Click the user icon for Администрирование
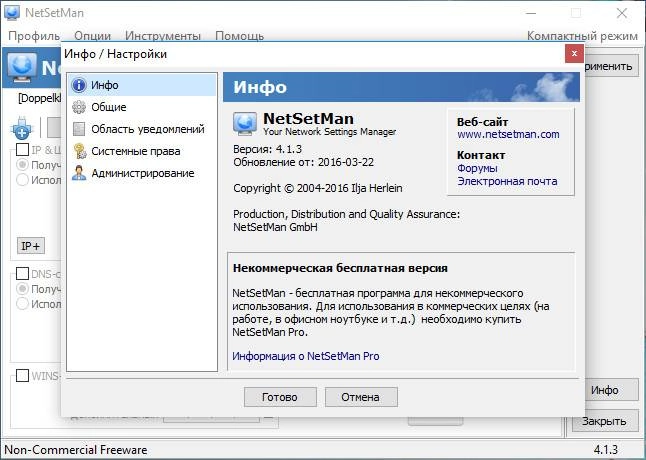This screenshot has height=460, width=646. [x=79, y=173]
